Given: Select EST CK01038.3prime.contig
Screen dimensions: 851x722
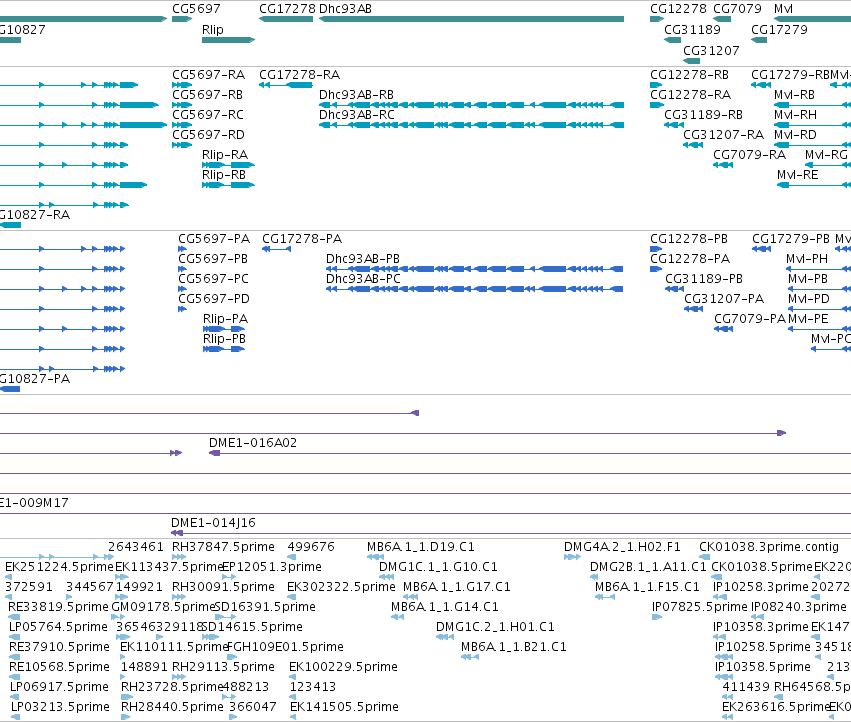Looking at the screenshot, I should click(x=703, y=556).
